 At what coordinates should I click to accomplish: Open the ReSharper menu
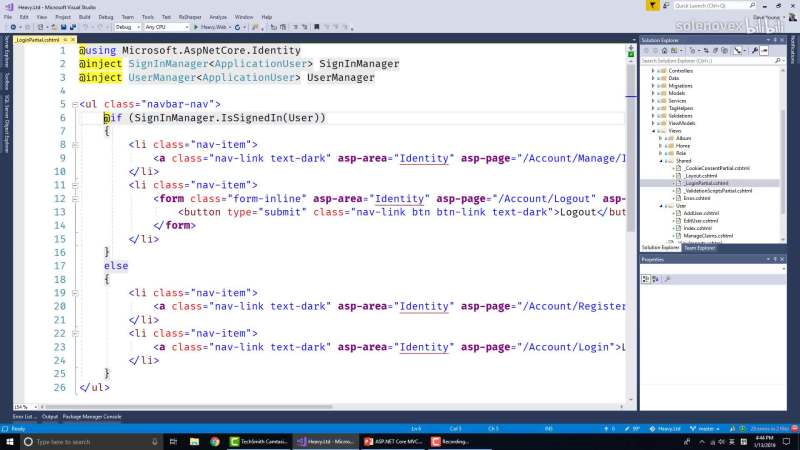point(190,17)
